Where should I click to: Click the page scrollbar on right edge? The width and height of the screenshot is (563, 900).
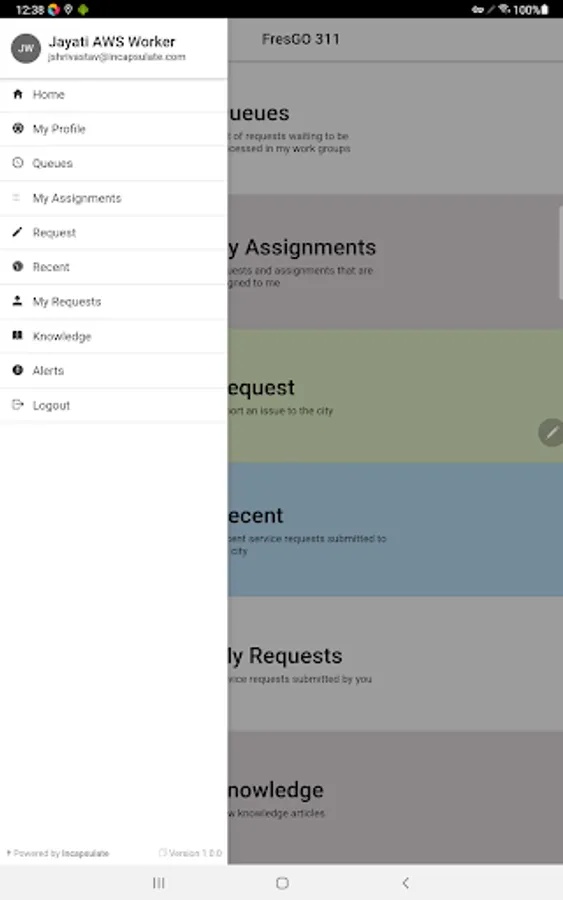561,253
